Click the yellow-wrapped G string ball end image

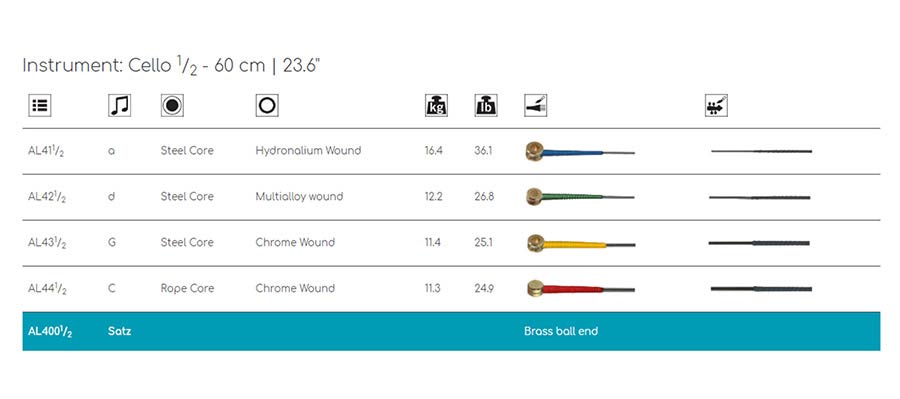coord(581,243)
